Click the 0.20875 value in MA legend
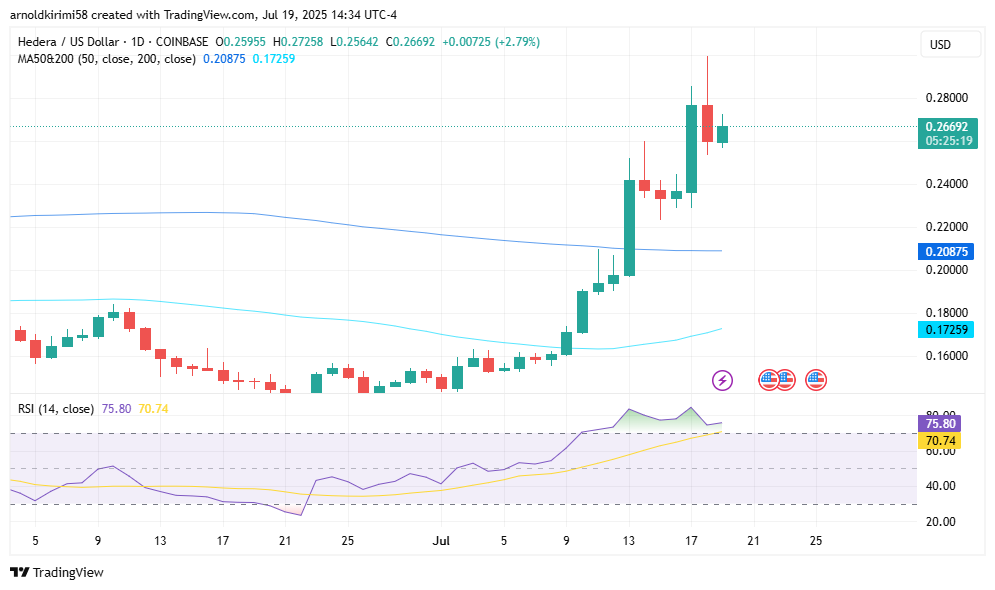 224,59
